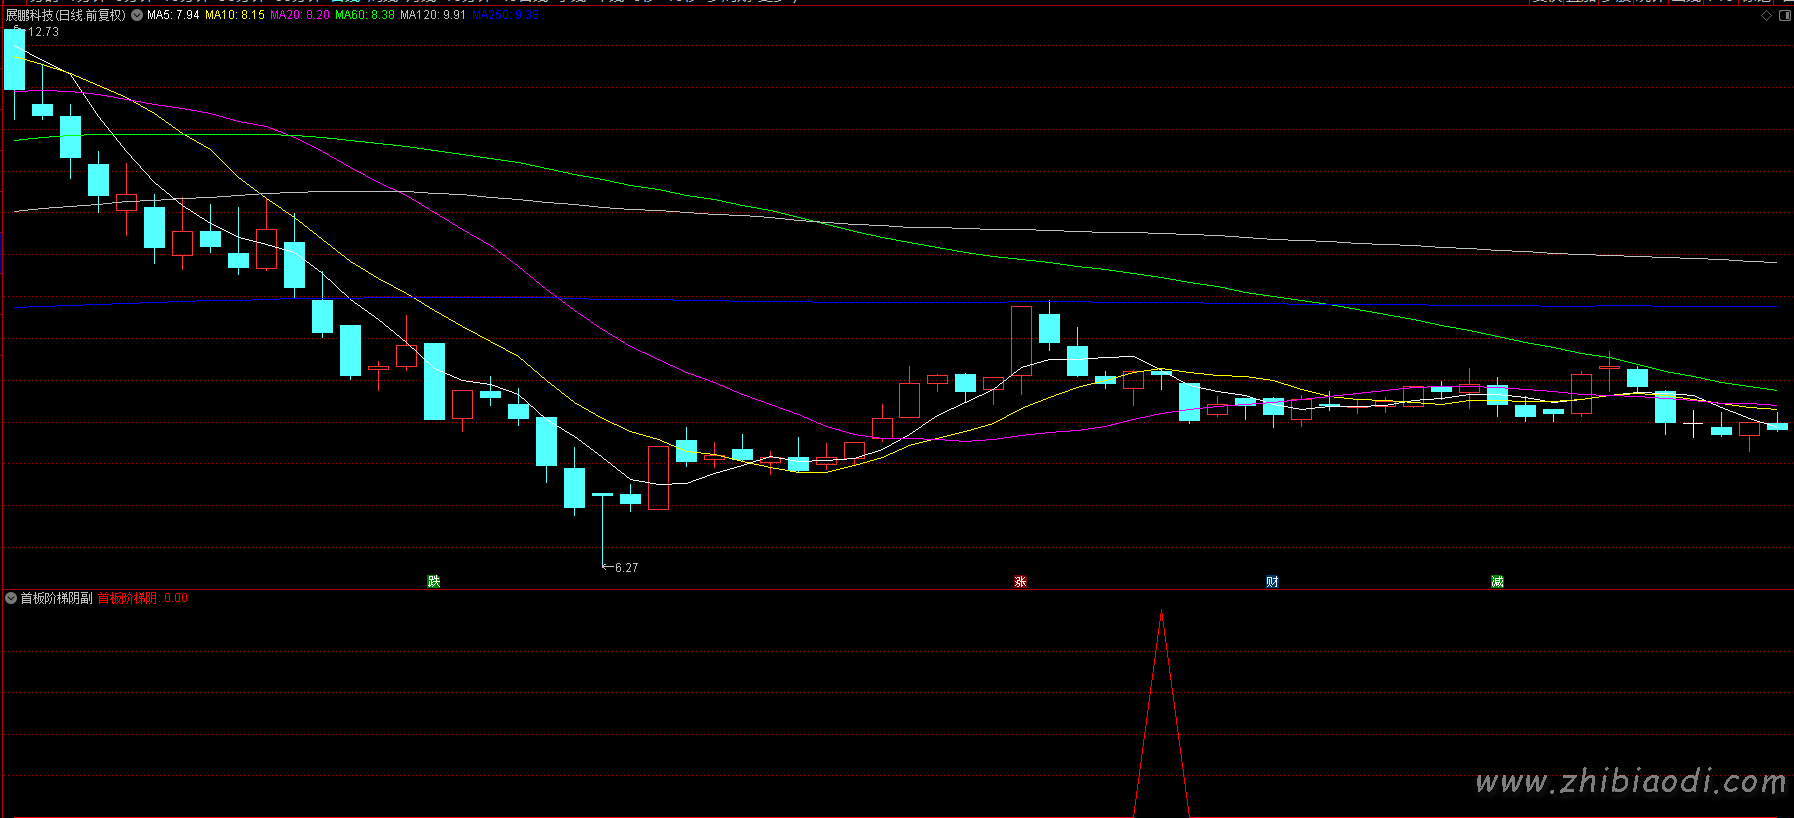
Task: Select the MA20: 8.20 label
Action: click(300, 15)
